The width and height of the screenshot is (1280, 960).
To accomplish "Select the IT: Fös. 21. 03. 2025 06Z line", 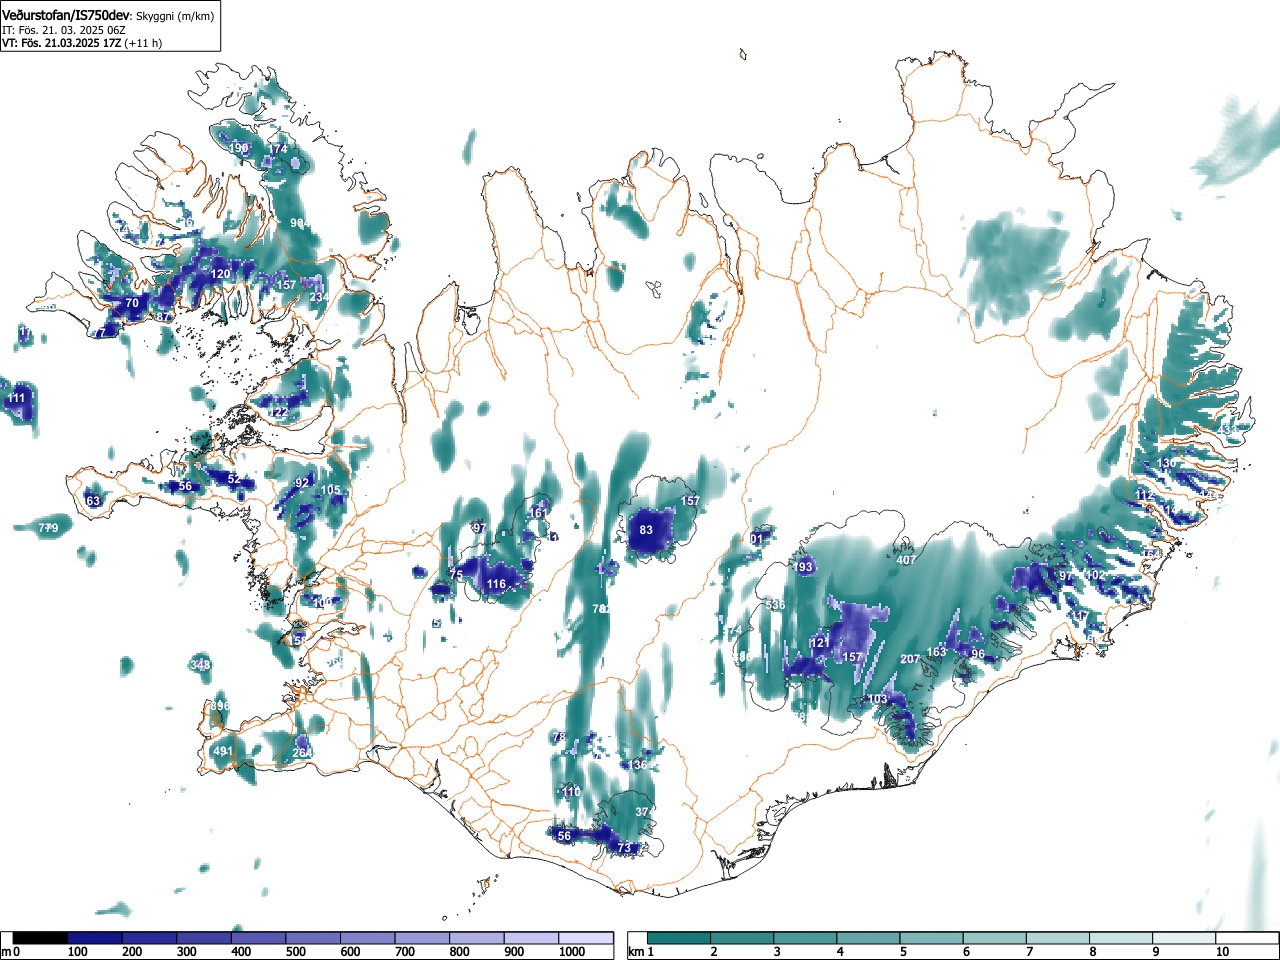I will [64, 30].
